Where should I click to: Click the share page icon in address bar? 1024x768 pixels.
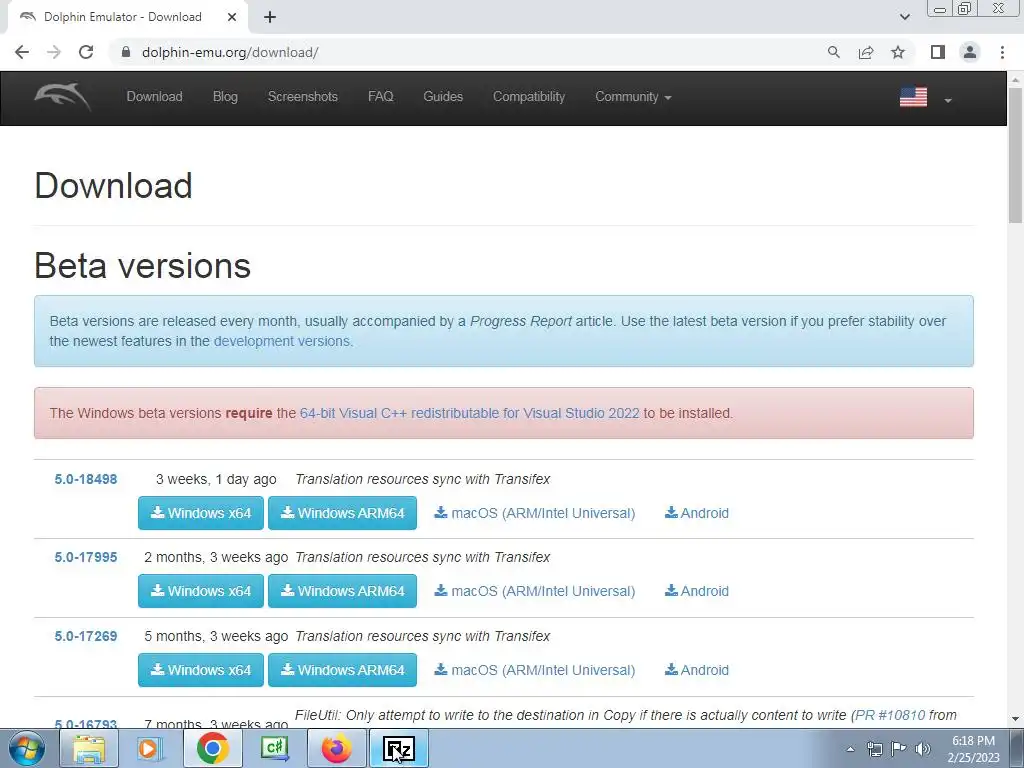click(x=866, y=52)
